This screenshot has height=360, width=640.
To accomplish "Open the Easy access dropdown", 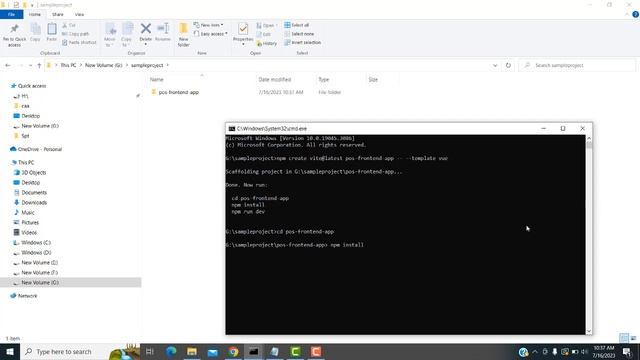I will point(211,34).
